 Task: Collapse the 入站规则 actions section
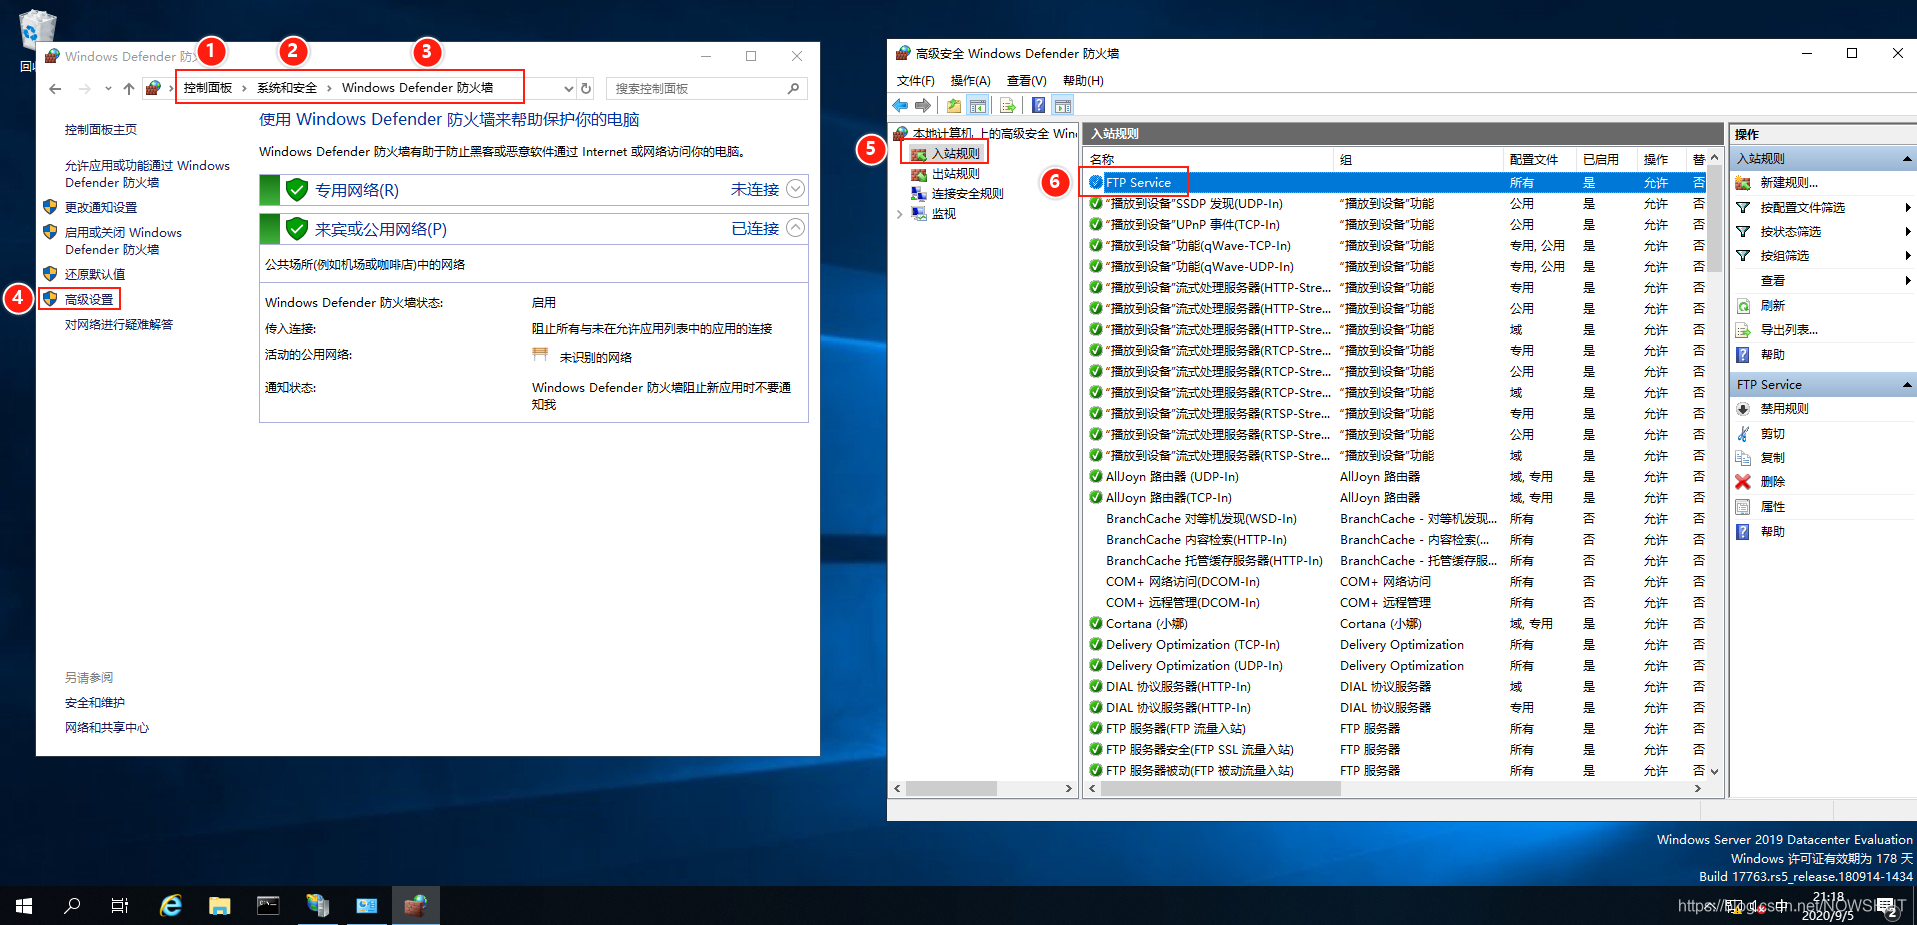pos(1906,159)
